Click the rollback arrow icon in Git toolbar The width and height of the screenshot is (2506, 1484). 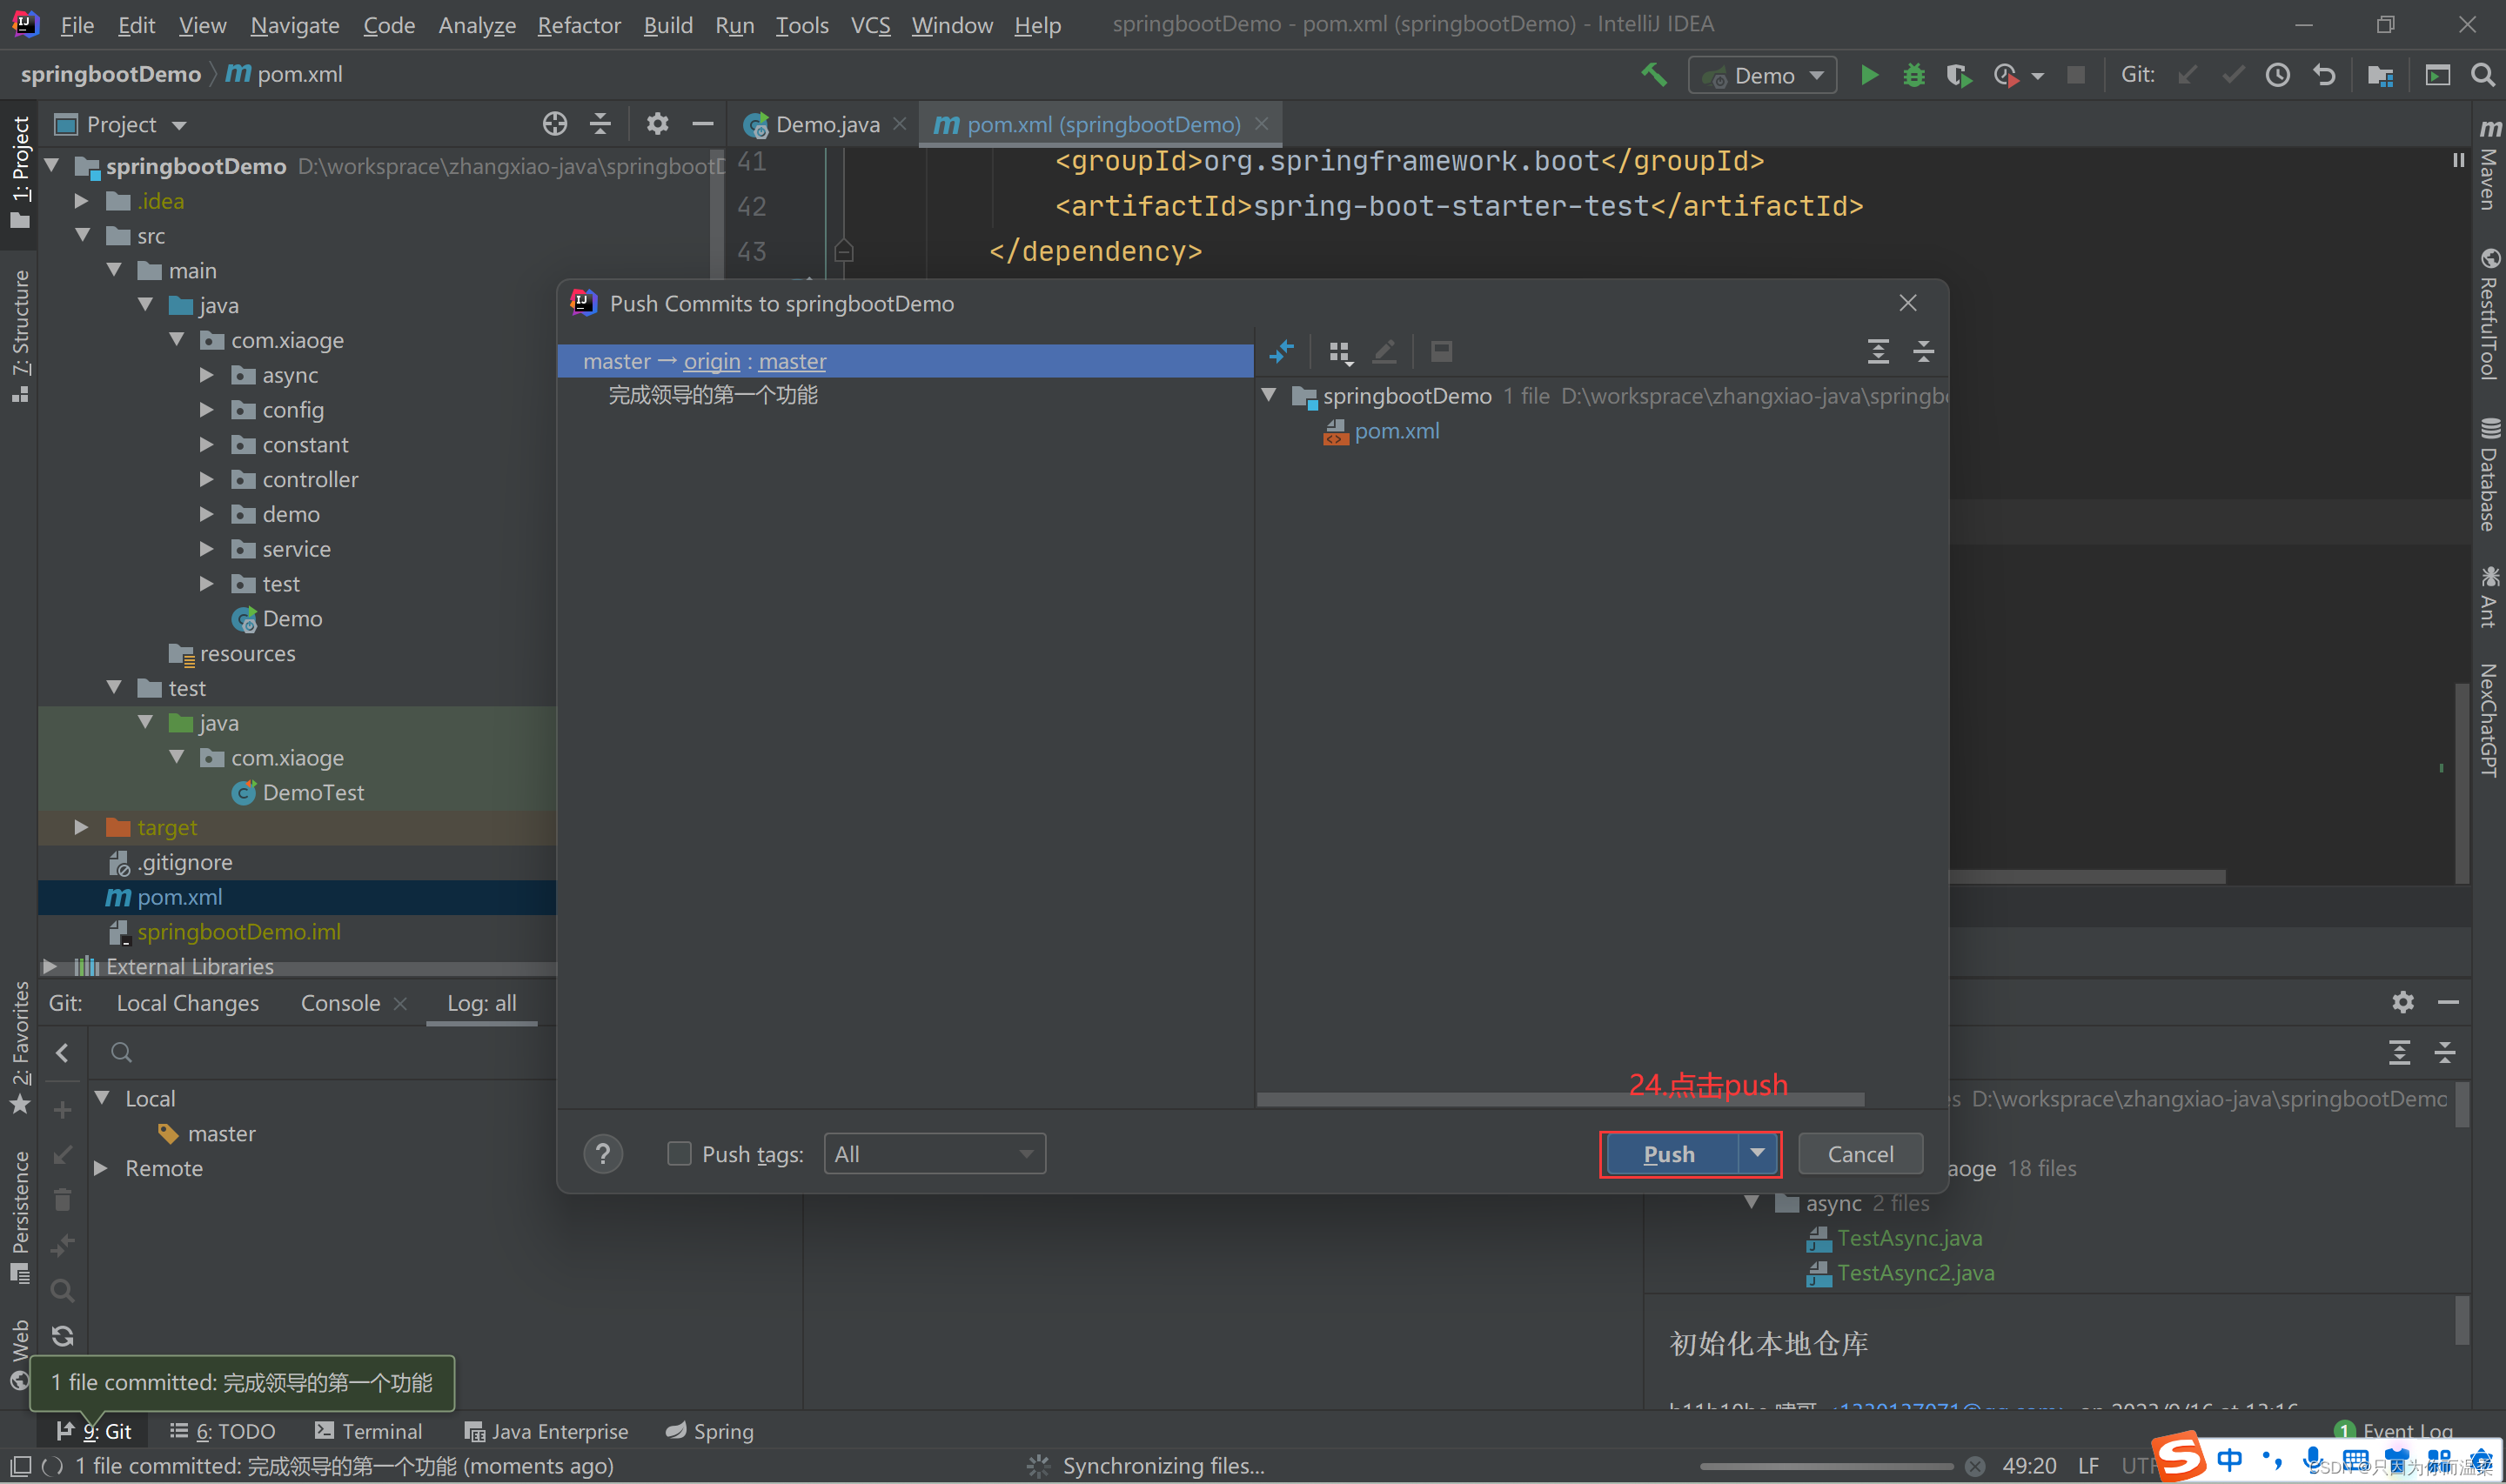[2324, 75]
